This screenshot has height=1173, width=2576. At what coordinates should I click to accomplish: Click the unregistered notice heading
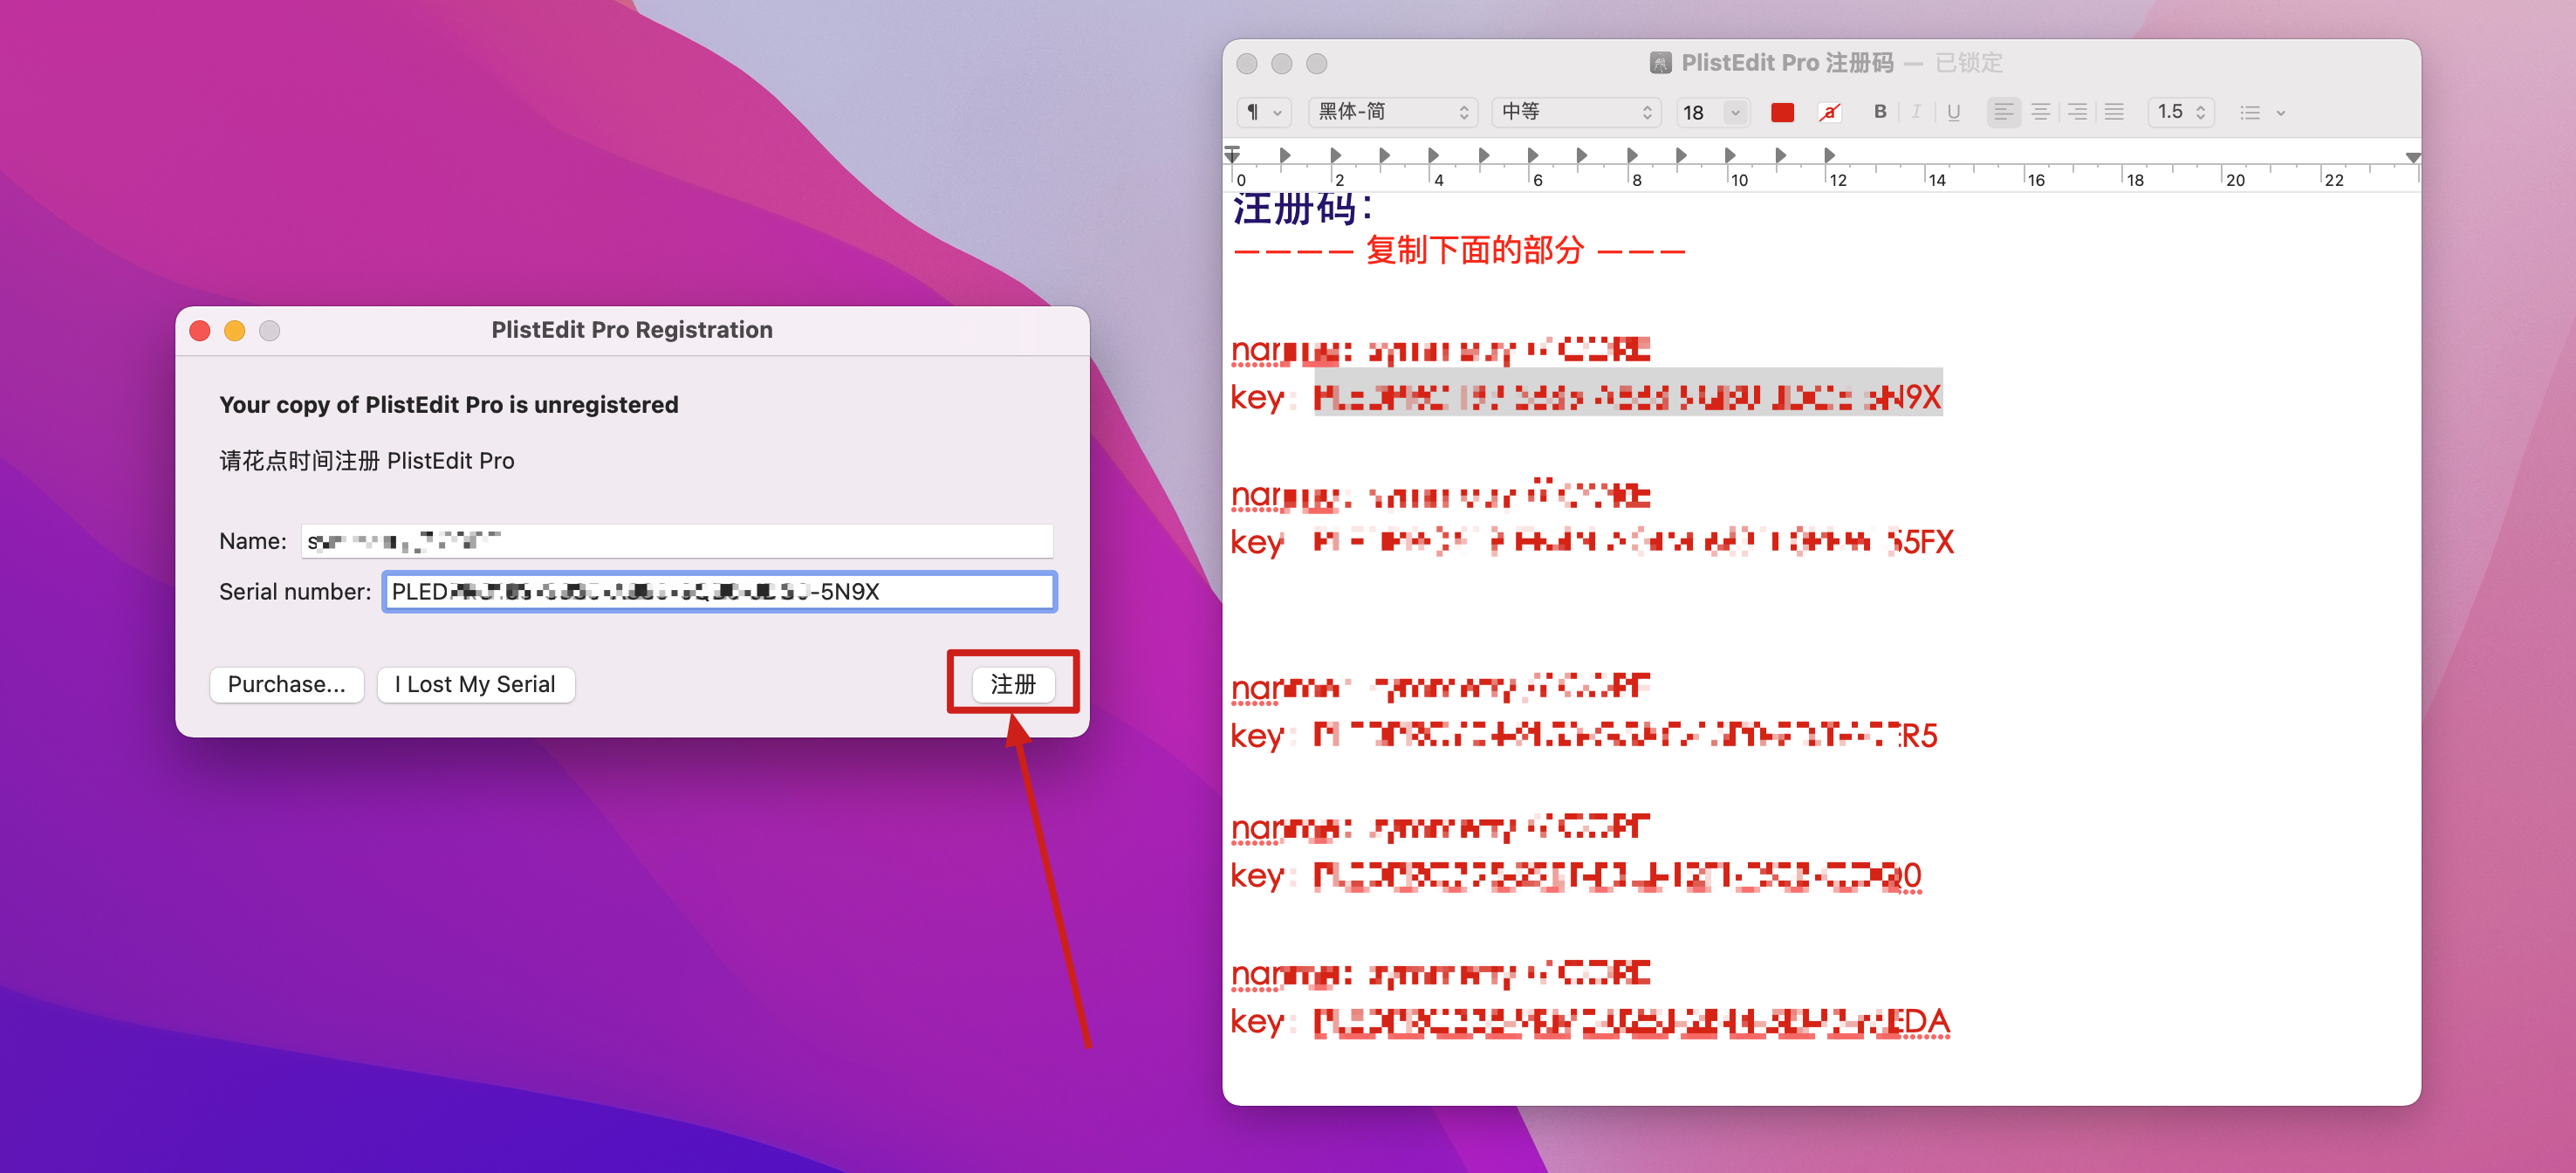[448, 405]
